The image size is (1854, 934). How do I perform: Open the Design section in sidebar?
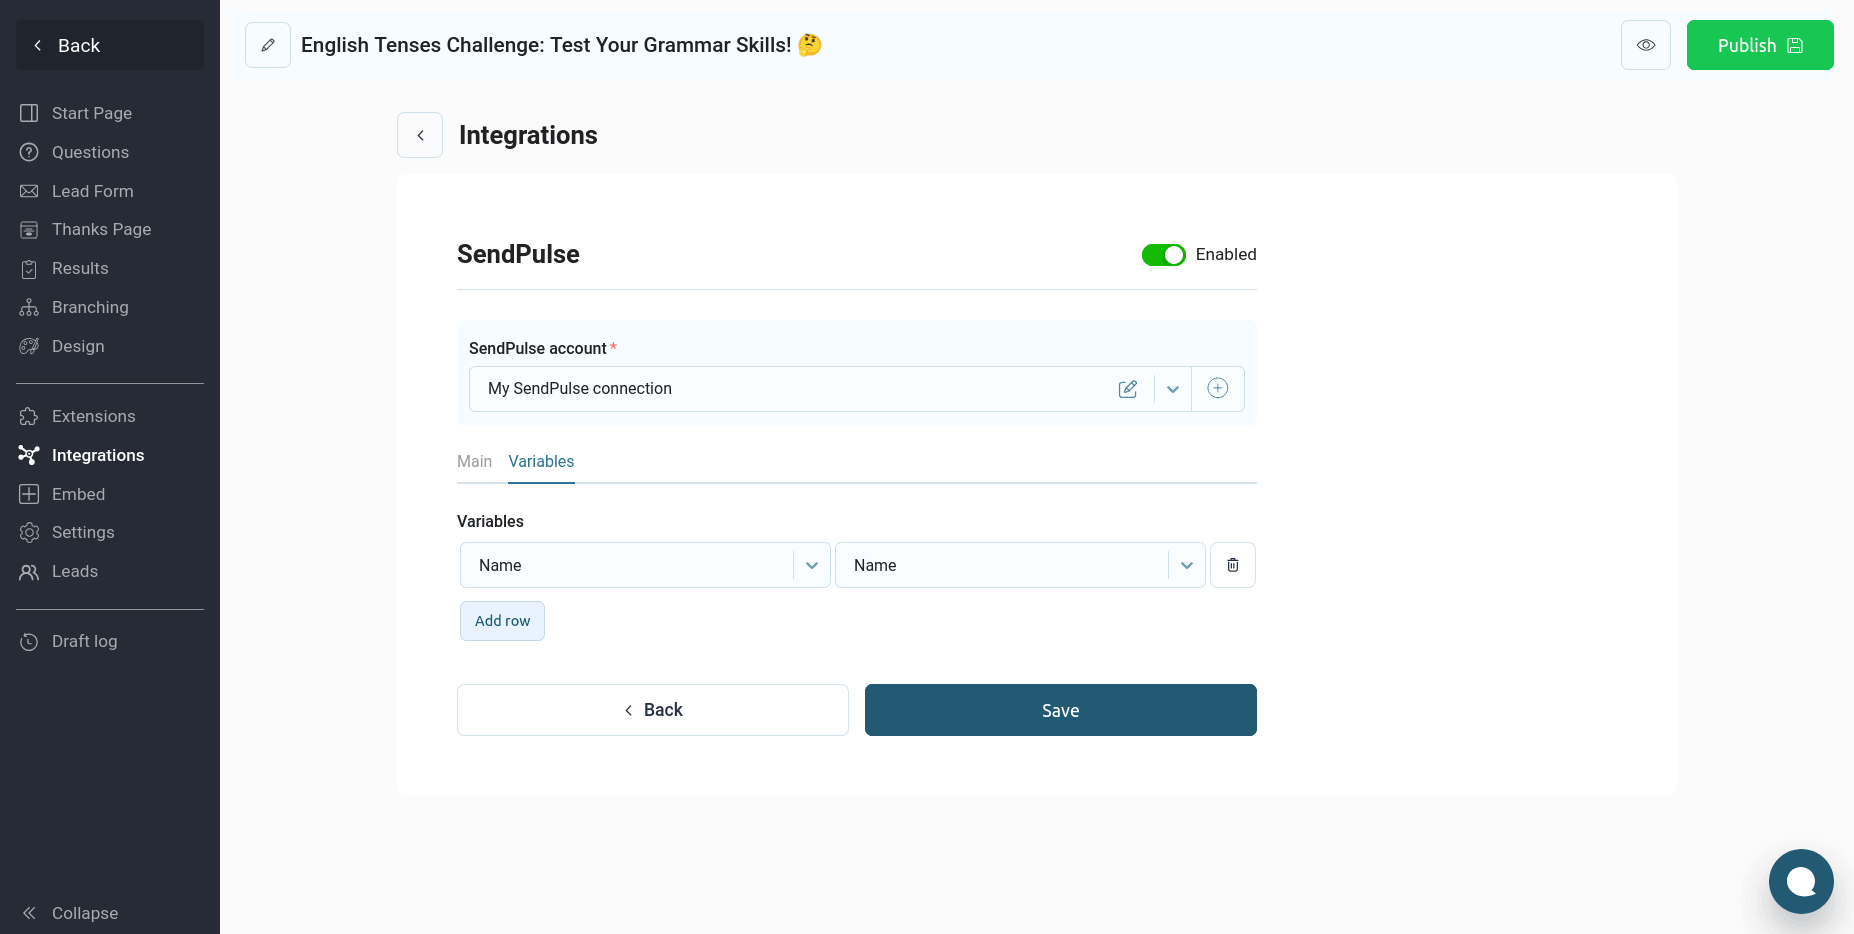(78, 346)
